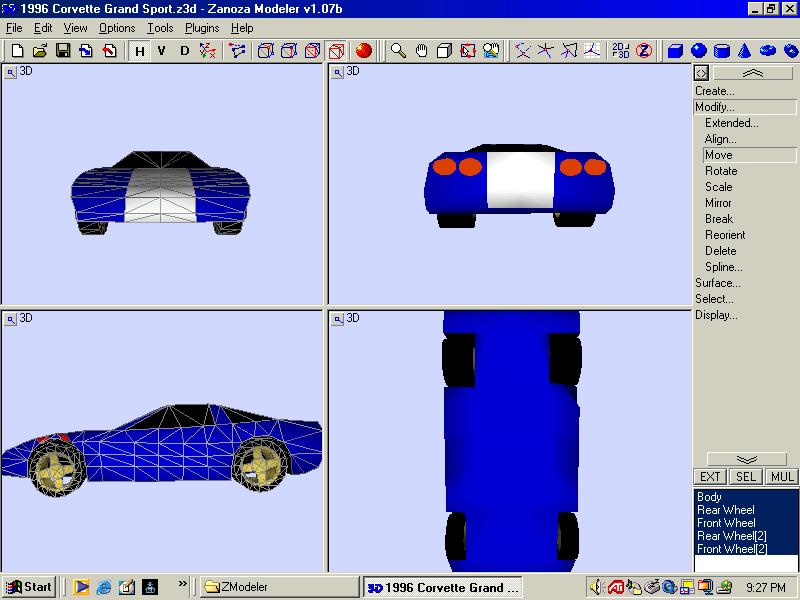This screenshot has width=800, height=600.
Task: Expand the Surface... command group
Action: pos(718,283)
